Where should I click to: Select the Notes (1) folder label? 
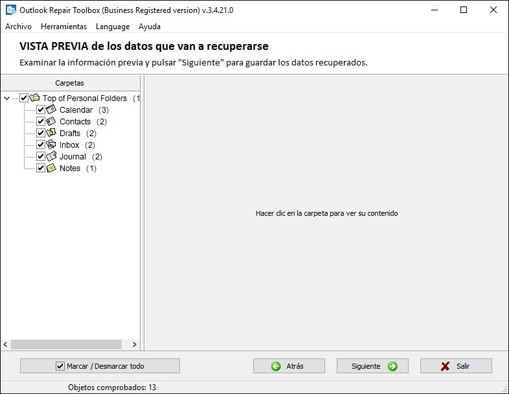tap(78, 168)
